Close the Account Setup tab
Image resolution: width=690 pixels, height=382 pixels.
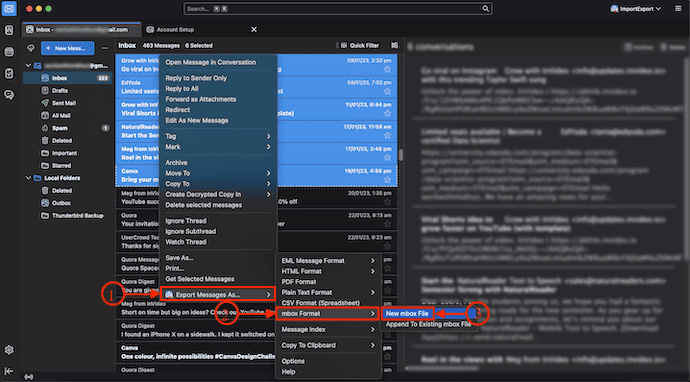pos(254,29)
